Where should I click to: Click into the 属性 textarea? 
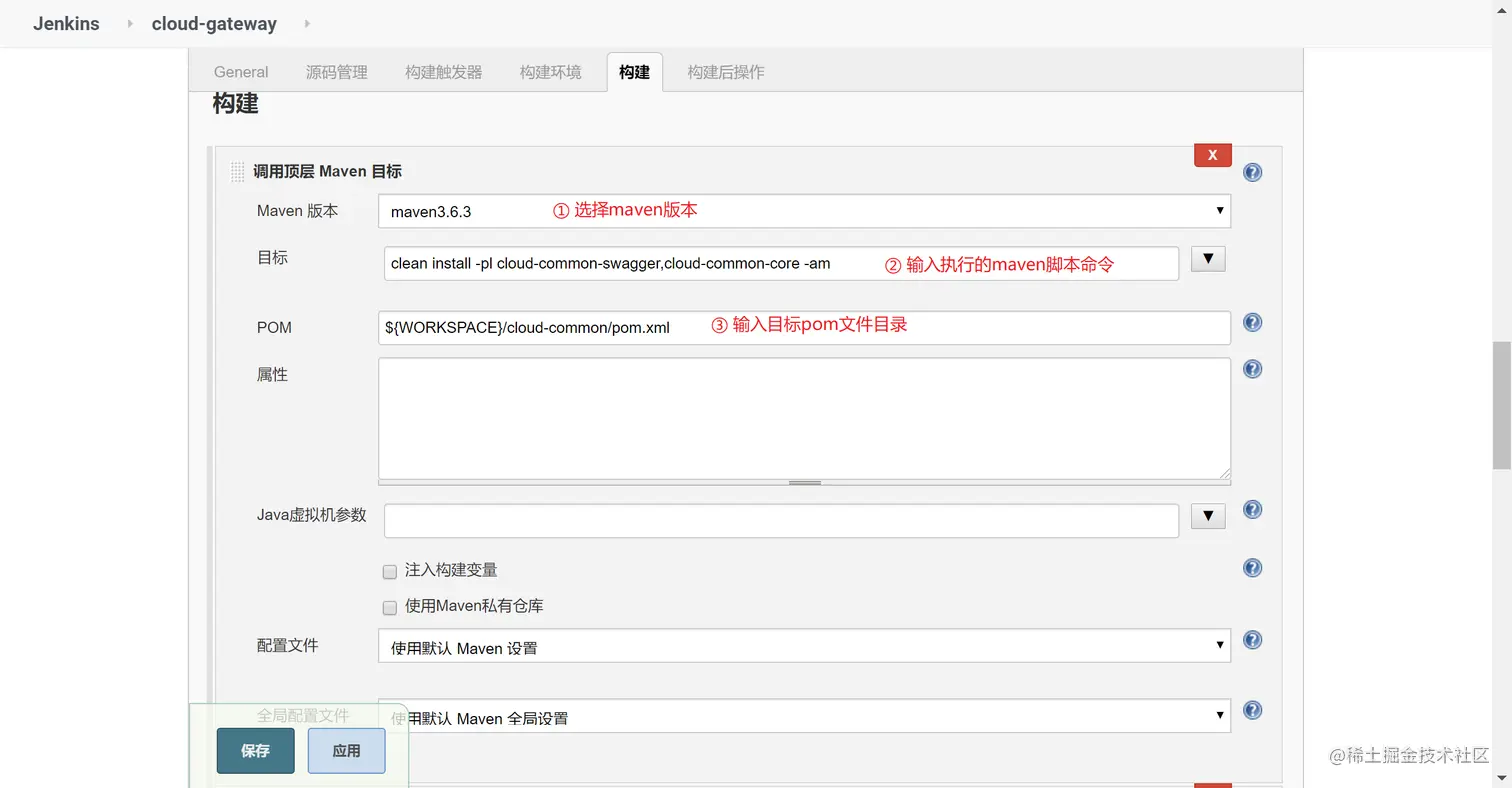pyautogui.click(x=804, y=418)
